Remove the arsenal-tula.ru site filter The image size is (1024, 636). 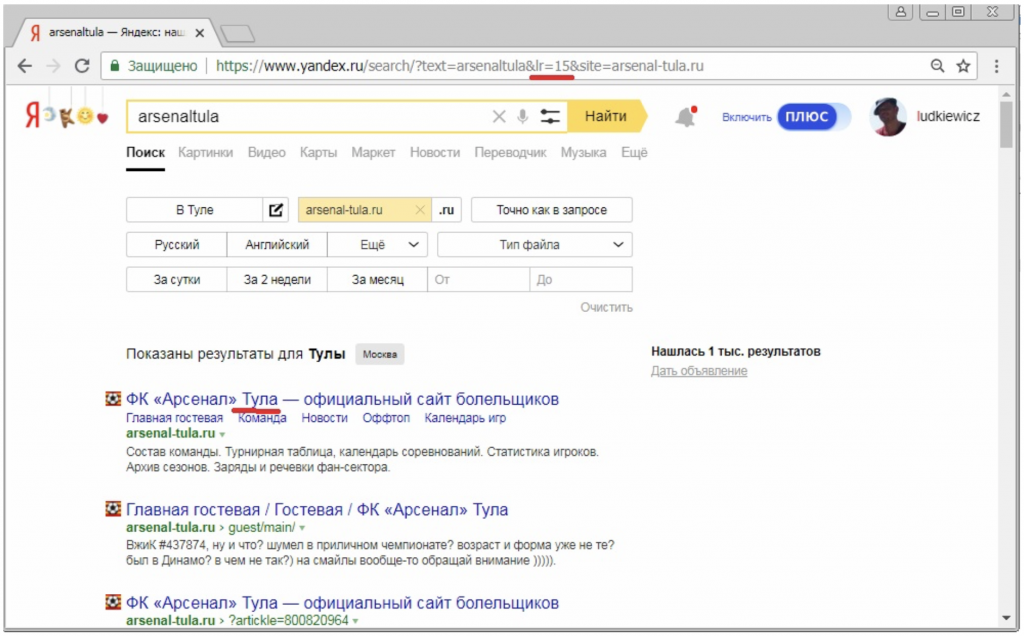tap(420, 210)
